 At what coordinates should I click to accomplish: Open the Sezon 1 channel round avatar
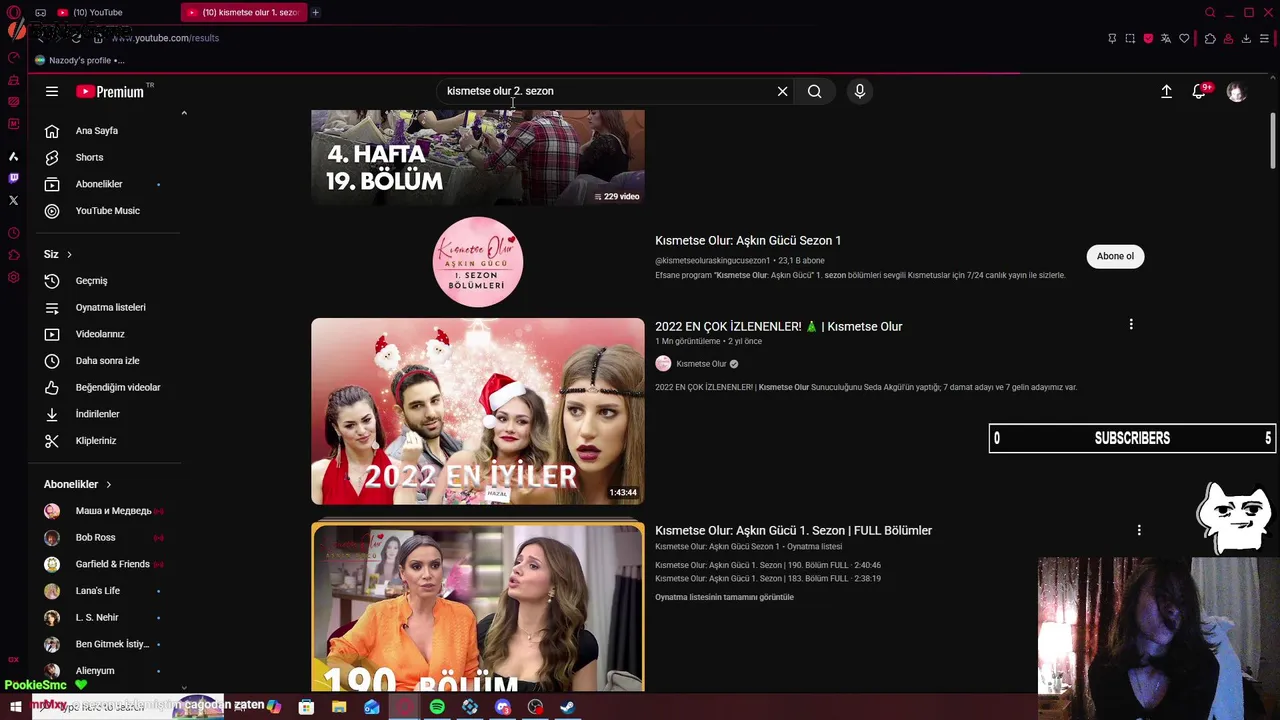478,261
